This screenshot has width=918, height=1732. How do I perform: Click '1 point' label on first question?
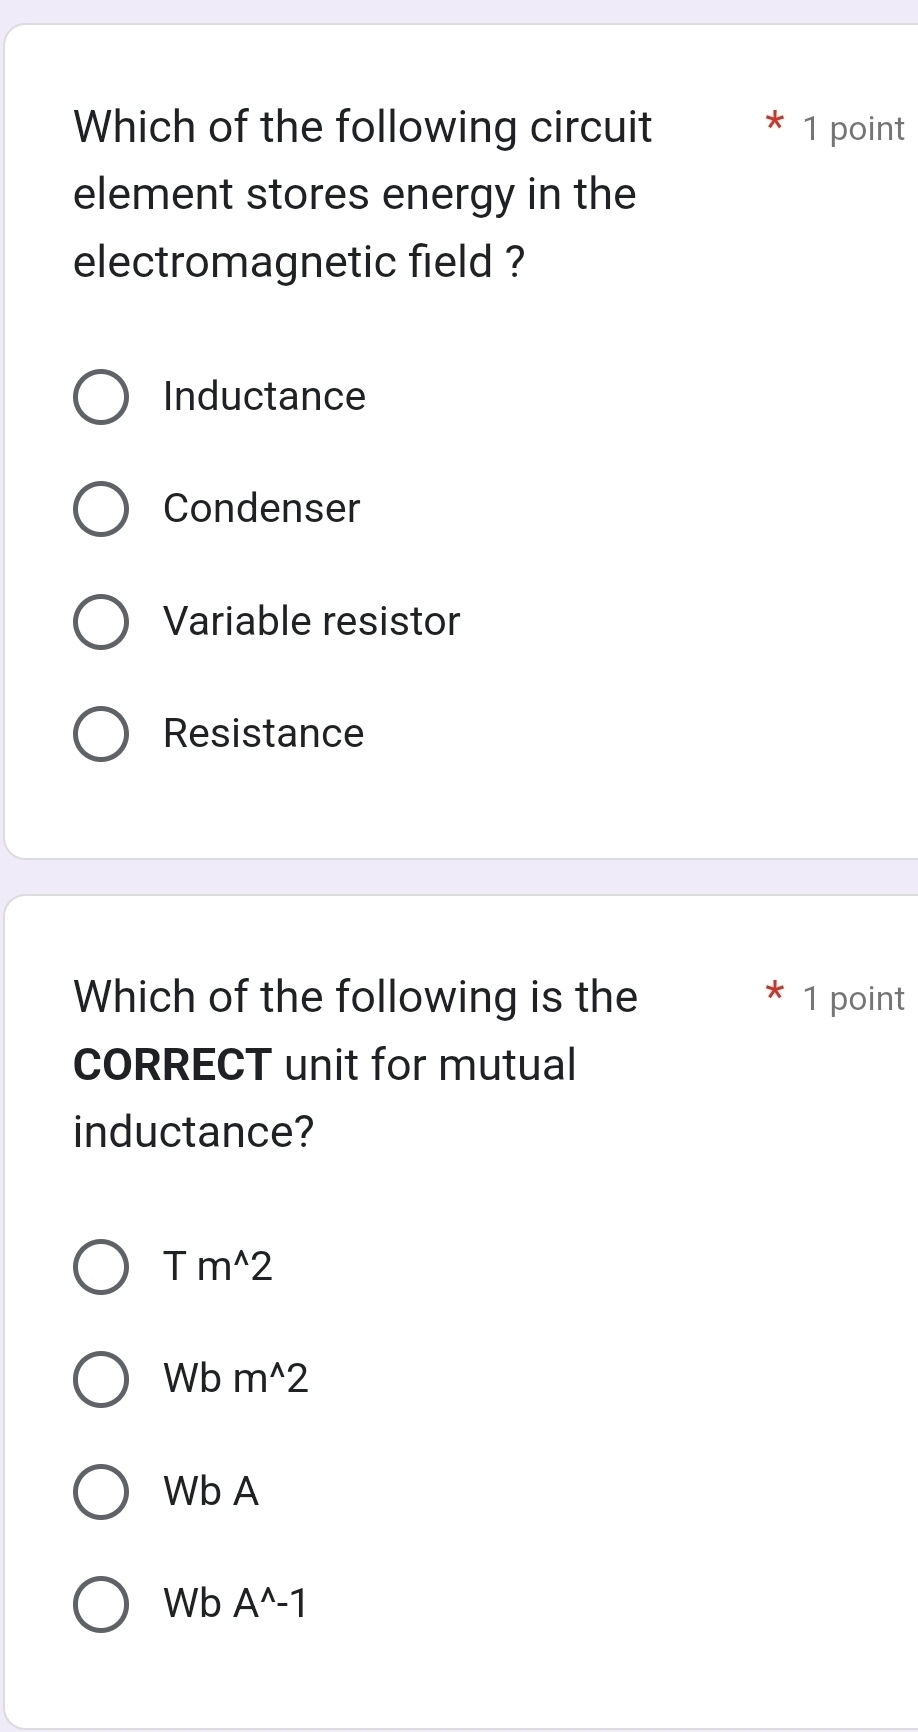(853, 129)
